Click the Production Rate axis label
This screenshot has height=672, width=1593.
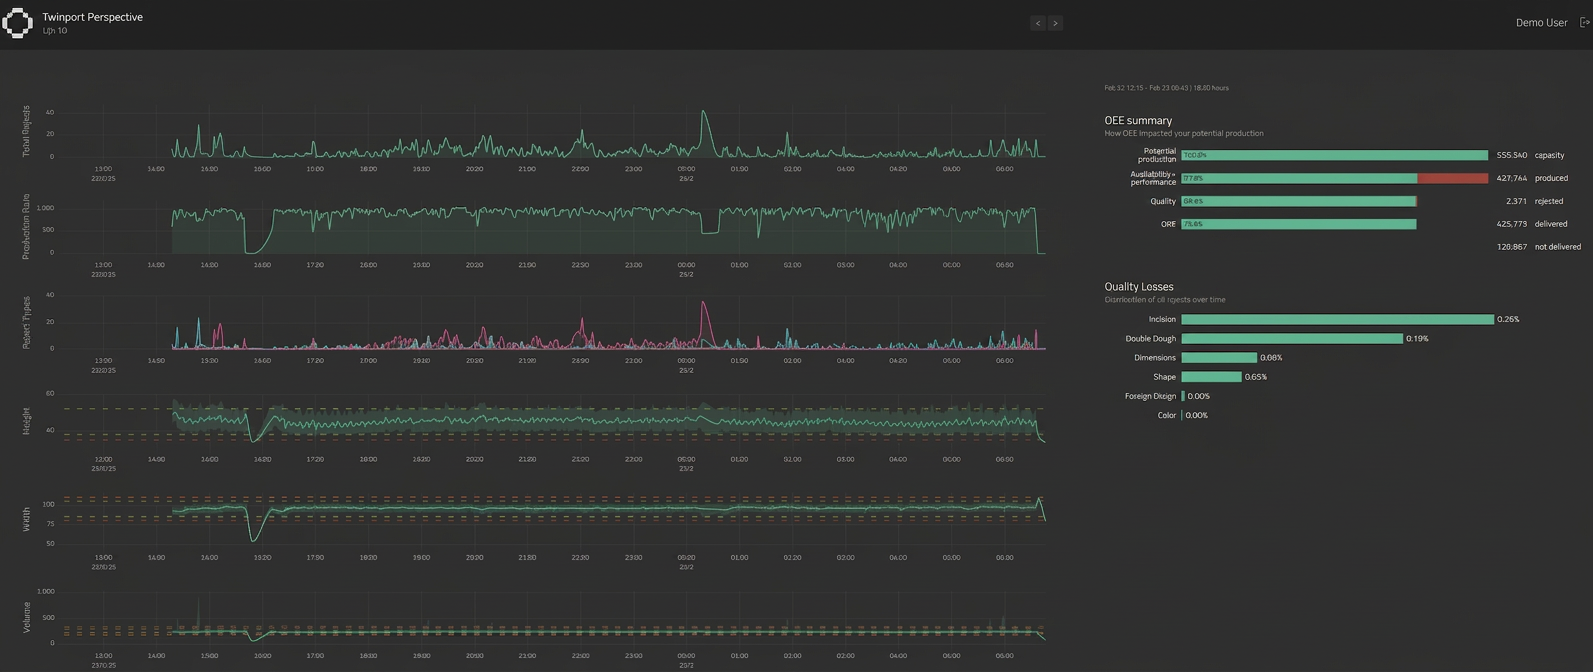click(26, 227)
